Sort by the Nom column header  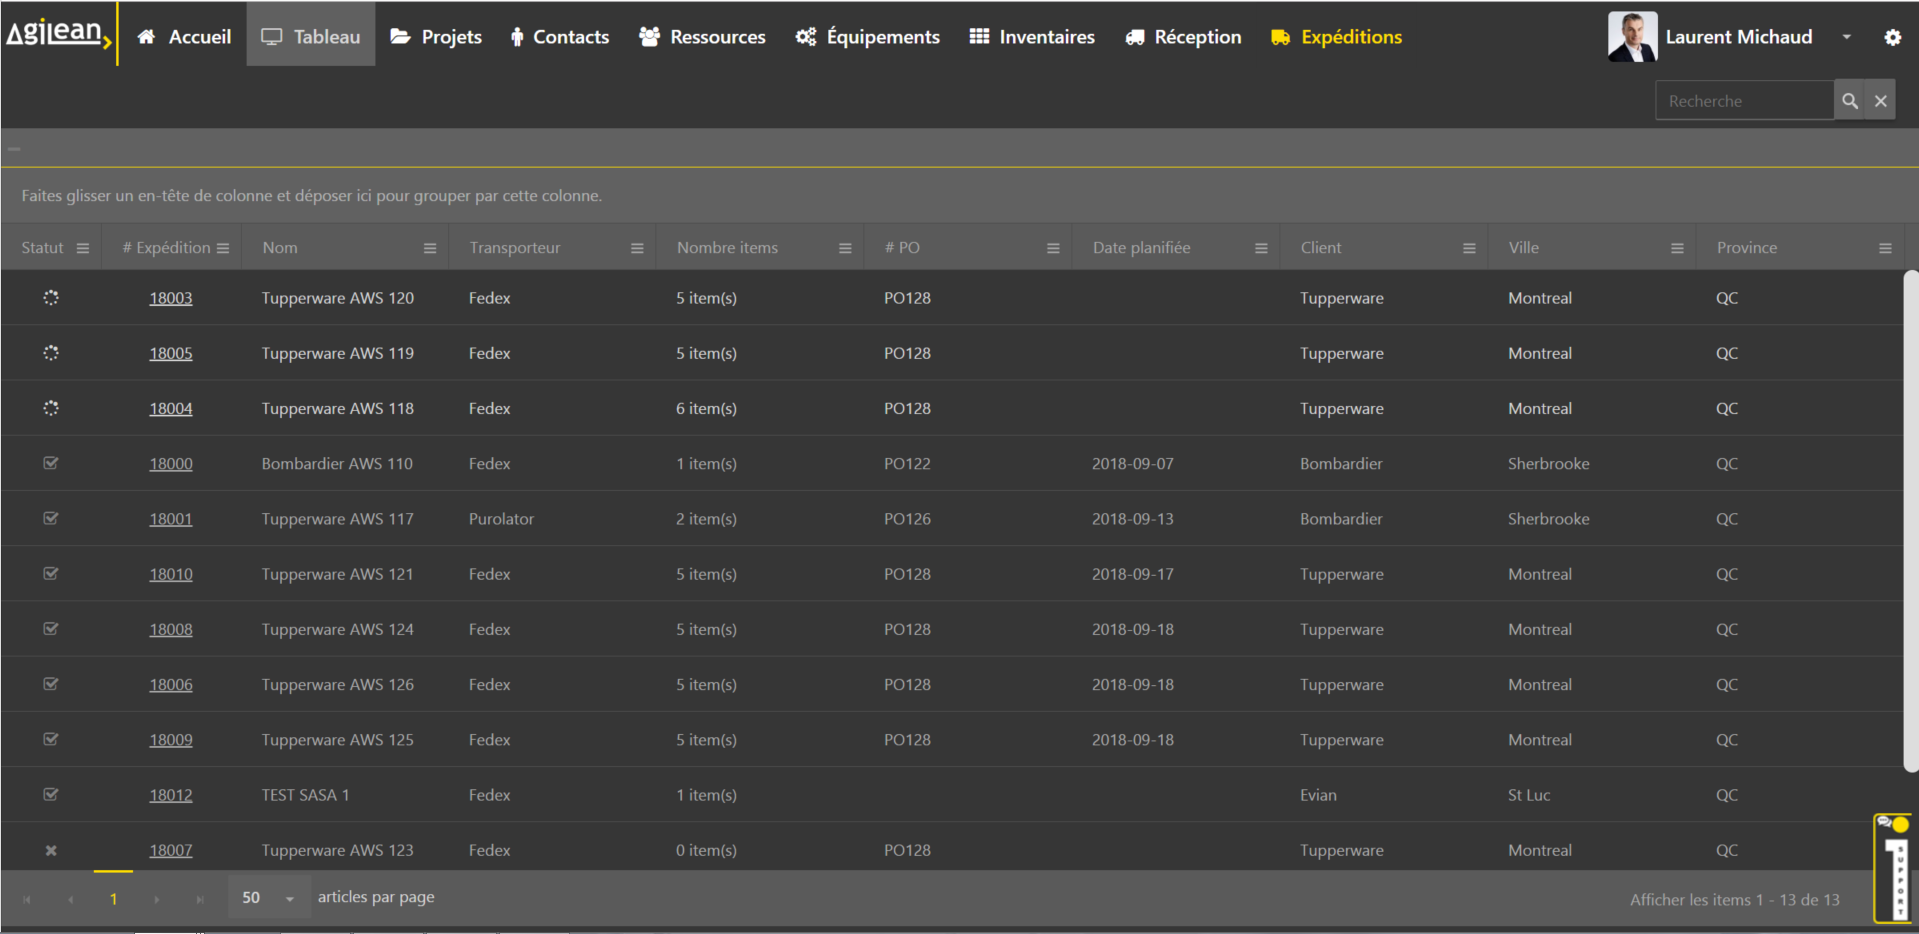click(x=280, y=248)
